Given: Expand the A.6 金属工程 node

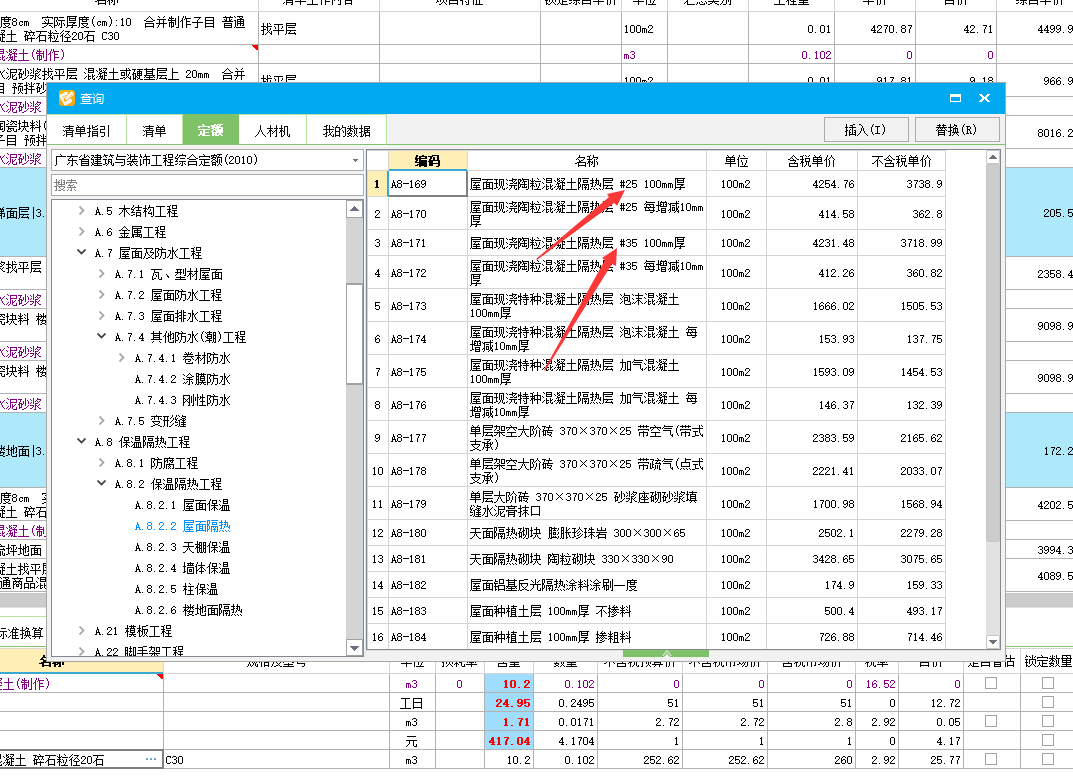Looking at the screenshot, I should pos(81,232).
